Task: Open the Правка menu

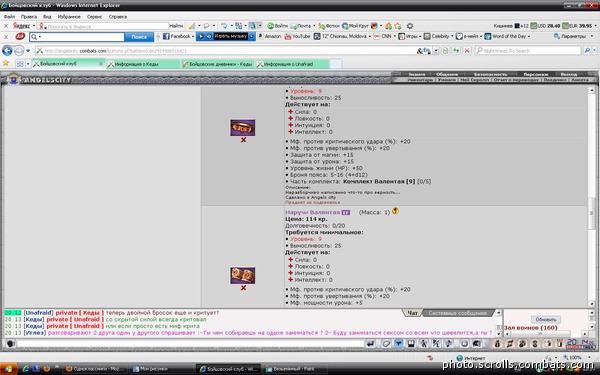Action: (29, 17)
